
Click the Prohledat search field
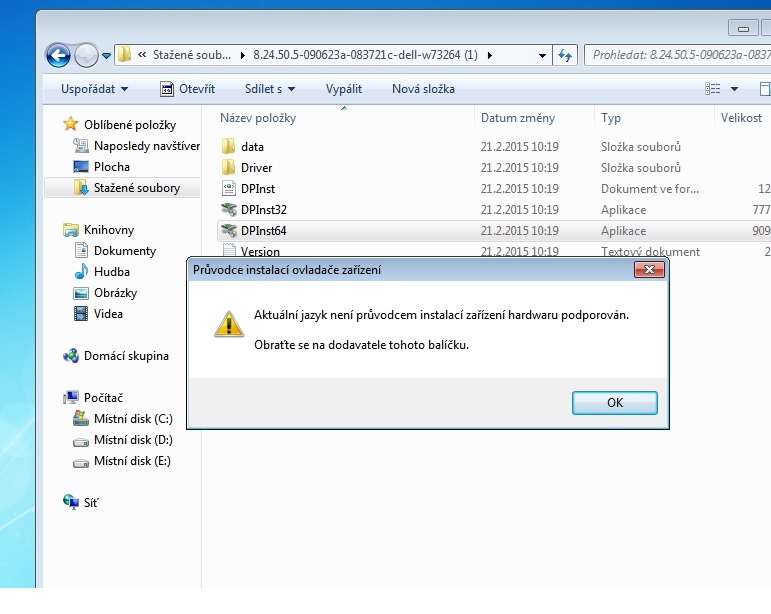(x=678, y=55)
